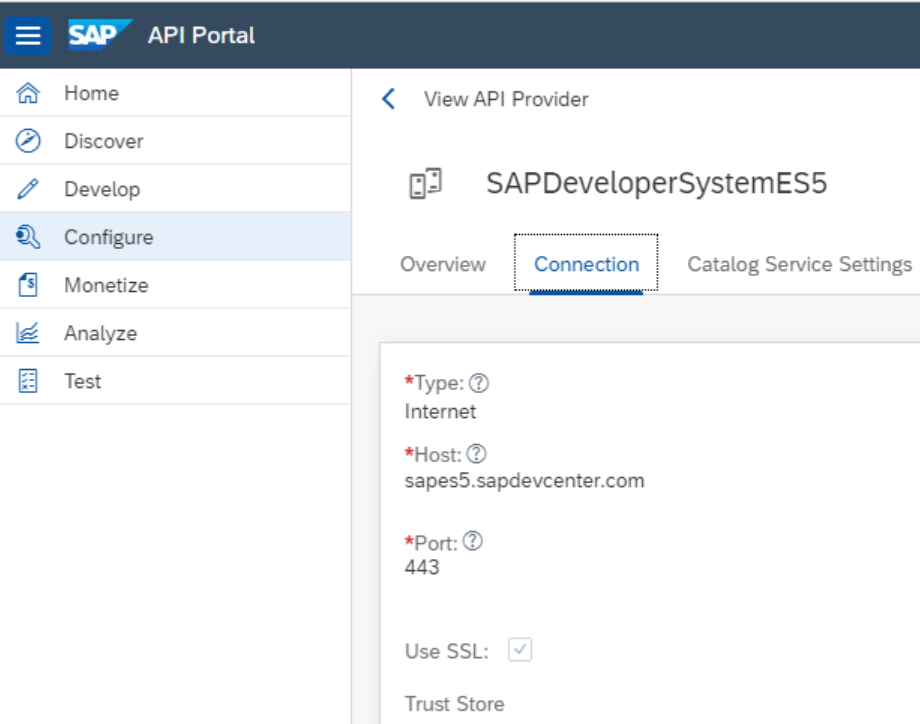Go back using the left chevron
This screenshot has width=920, height=724.
point(389,99)
